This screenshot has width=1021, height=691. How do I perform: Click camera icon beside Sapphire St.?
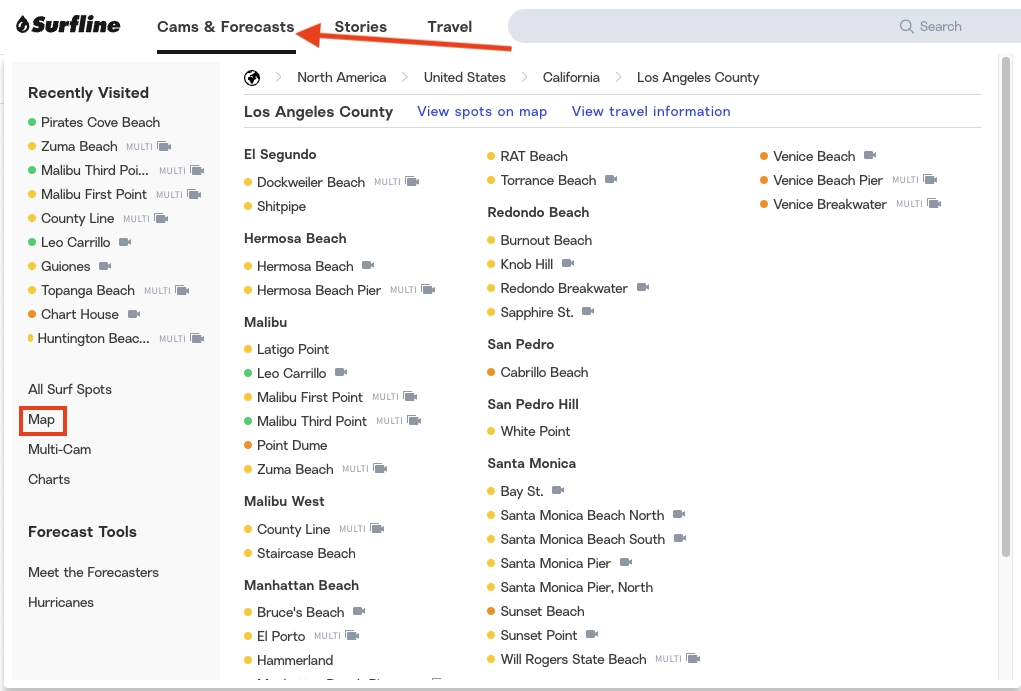click(x=588, y=311)
